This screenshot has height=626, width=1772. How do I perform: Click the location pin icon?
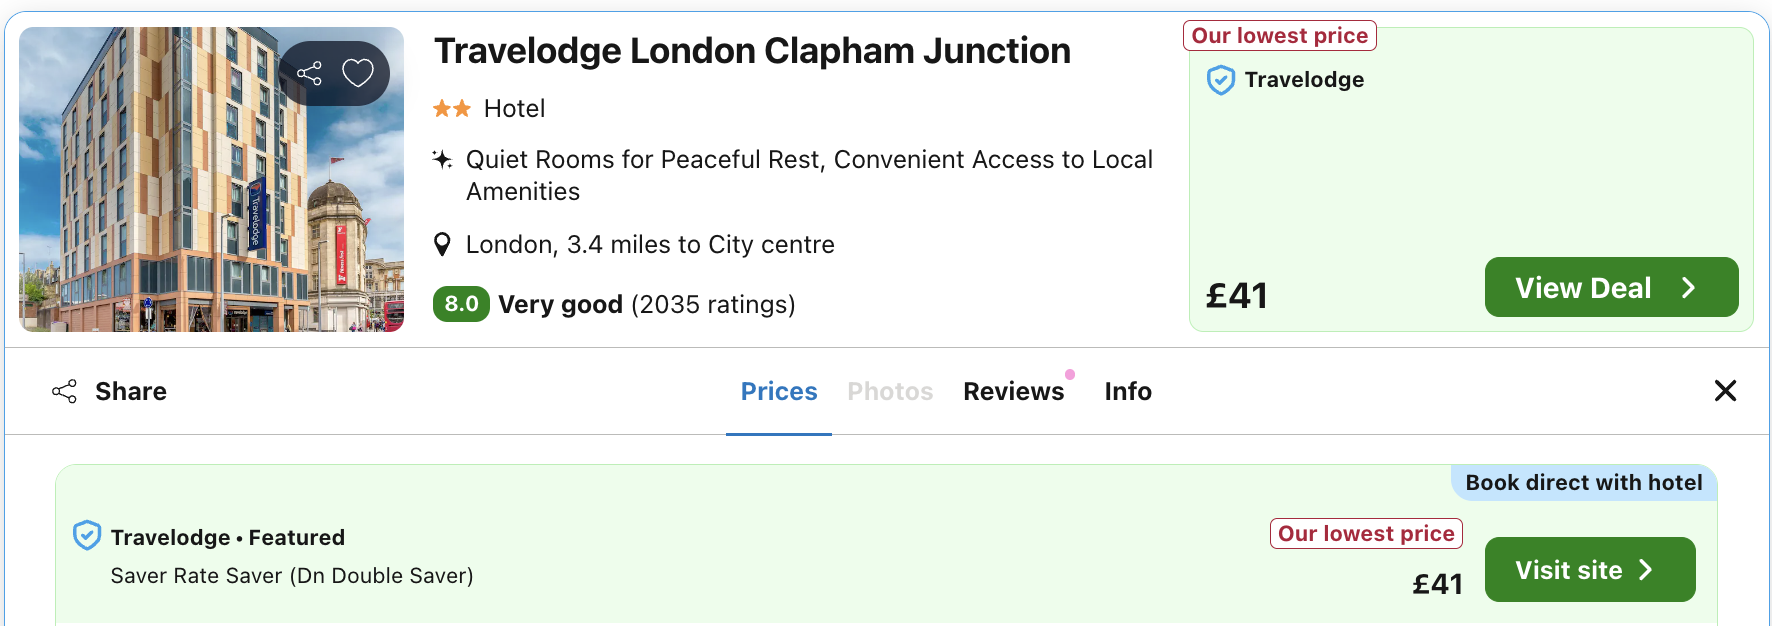[442, 245]
